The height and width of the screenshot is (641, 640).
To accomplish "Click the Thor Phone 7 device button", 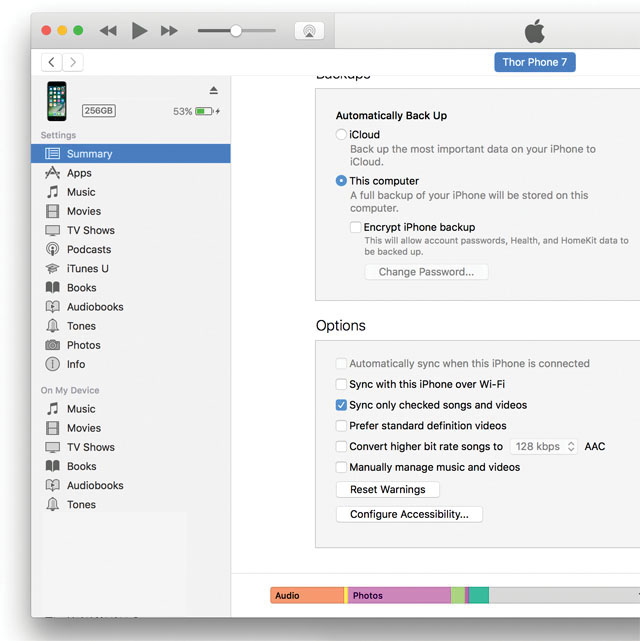I will [x=535, y=62].
